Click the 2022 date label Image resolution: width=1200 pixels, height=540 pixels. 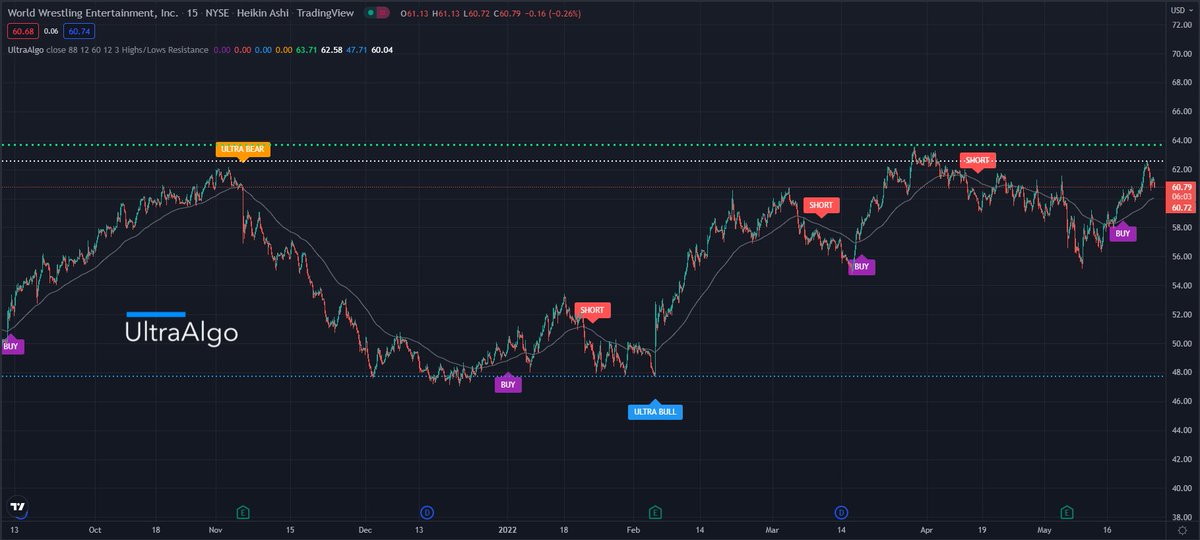(508, 532)
